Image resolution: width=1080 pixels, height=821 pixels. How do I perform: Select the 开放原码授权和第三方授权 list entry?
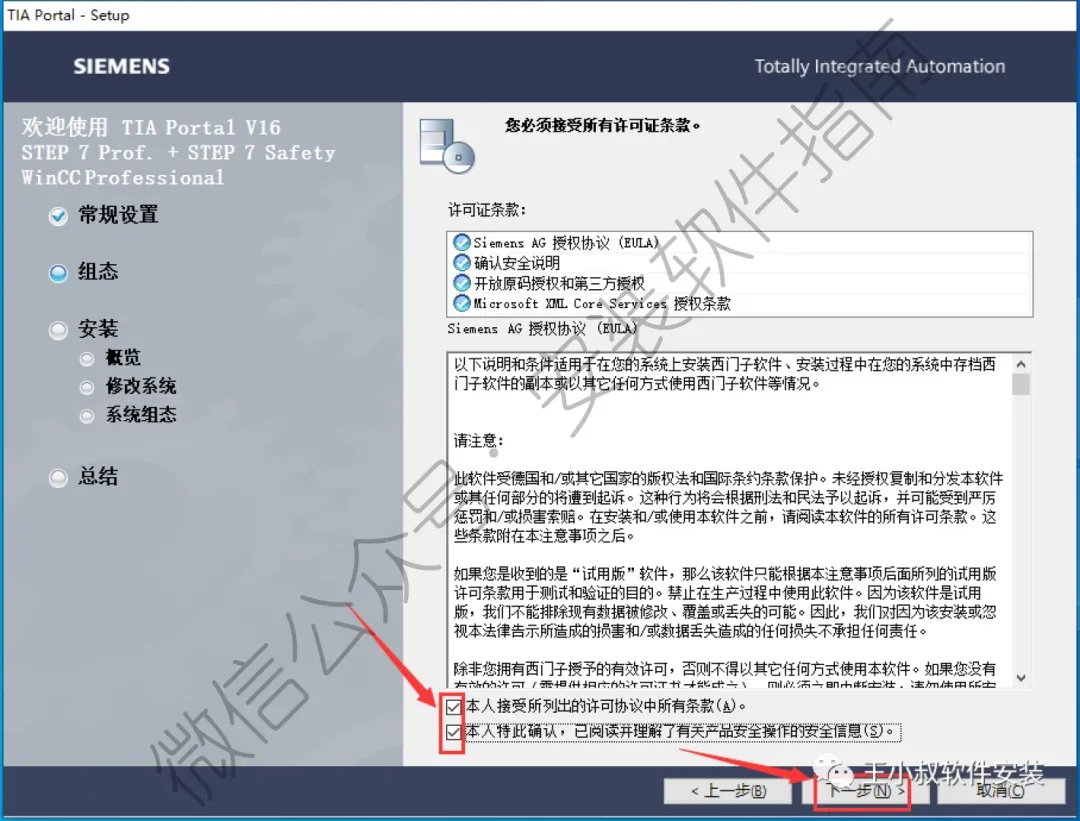coord(740,282)
